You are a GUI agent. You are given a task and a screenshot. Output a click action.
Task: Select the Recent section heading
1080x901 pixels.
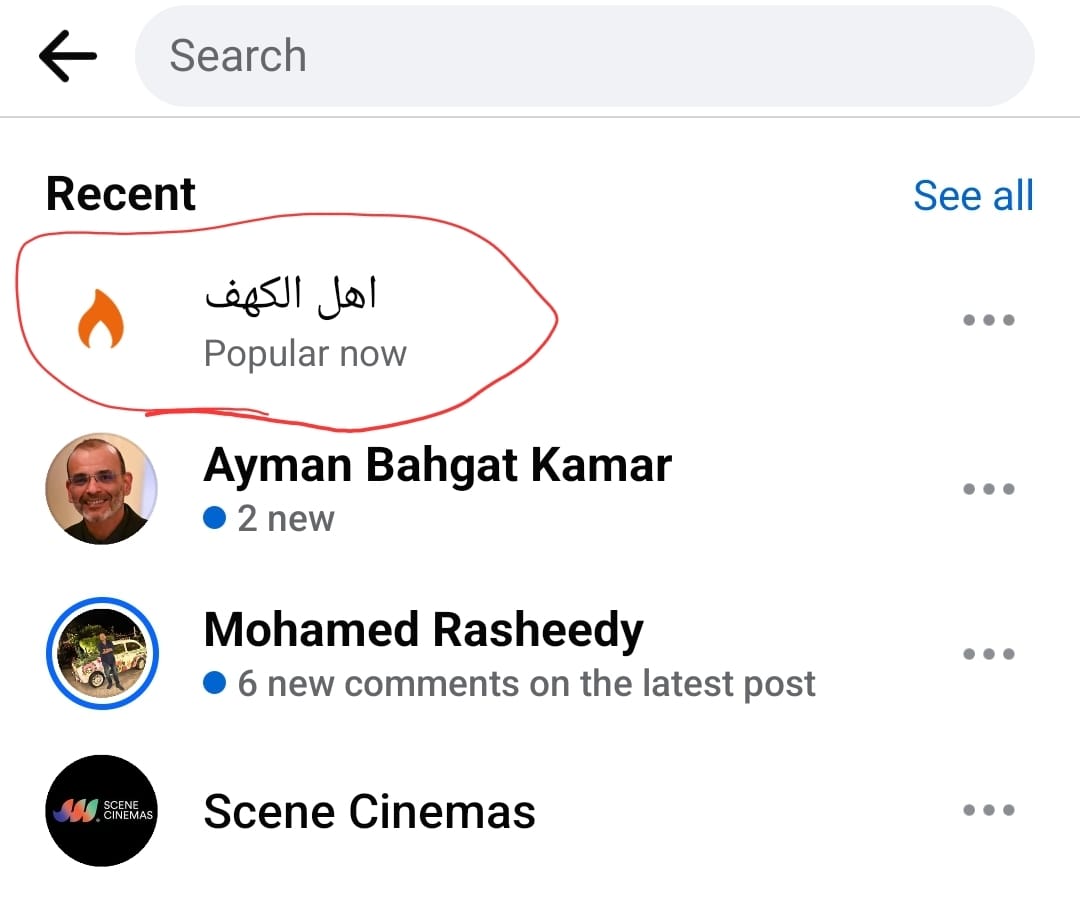point(121,194)
